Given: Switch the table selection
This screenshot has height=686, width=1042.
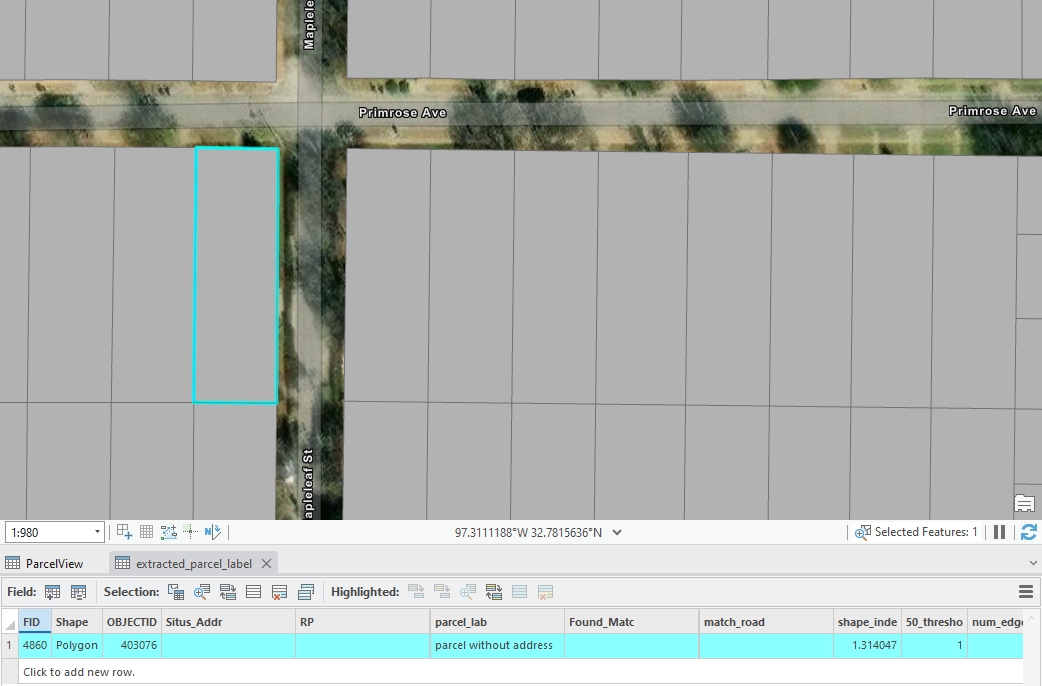Looking at the screenshot, I should 228,592.
